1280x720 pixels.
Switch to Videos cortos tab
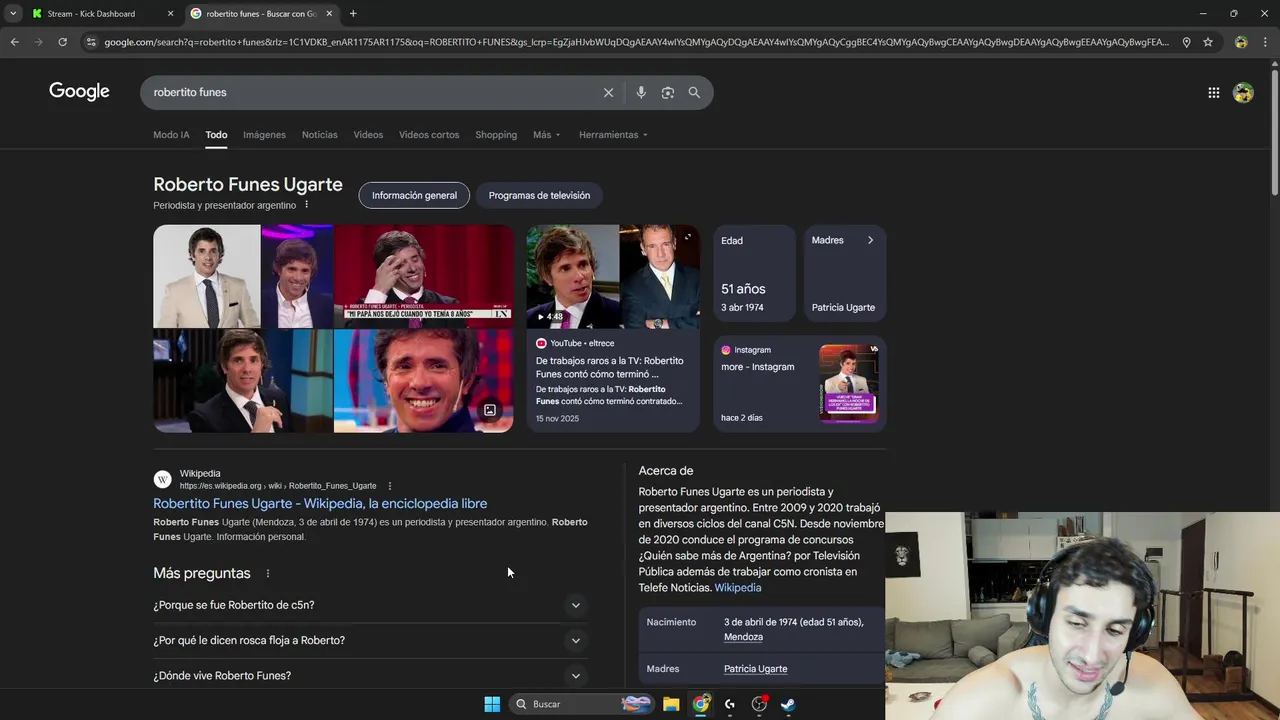(x=429, y=135)
